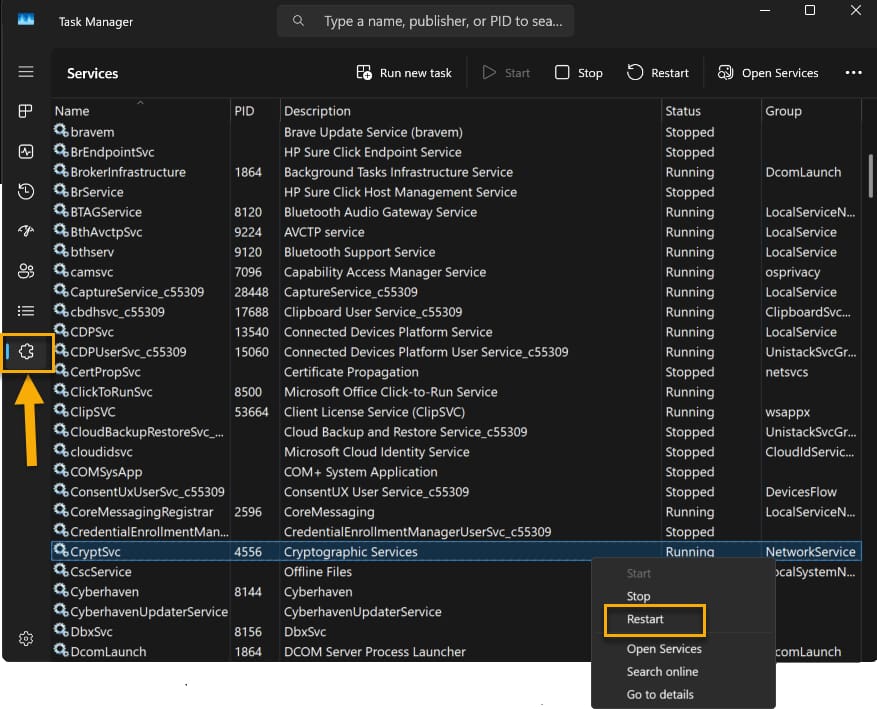Click Open Services in the toolbar

767,73
